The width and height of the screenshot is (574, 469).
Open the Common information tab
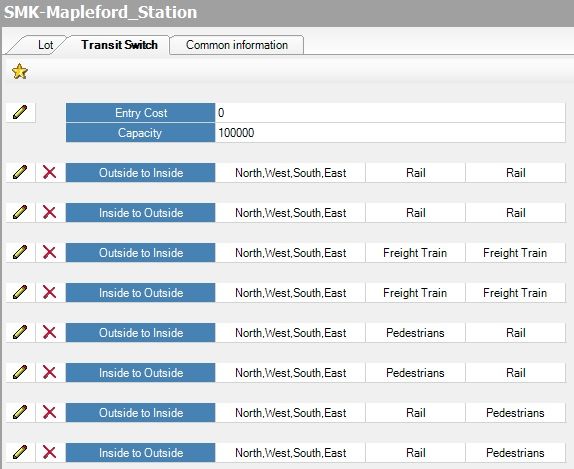(x=237, y=45)
